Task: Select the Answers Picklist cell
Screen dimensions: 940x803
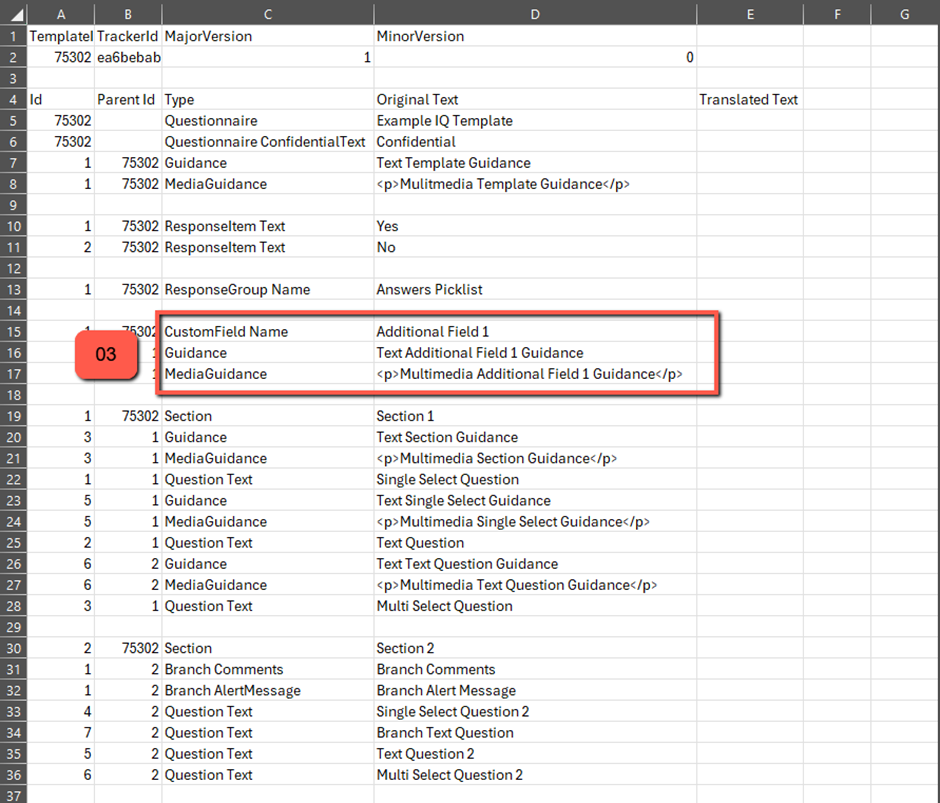Action: pos(534,290)
